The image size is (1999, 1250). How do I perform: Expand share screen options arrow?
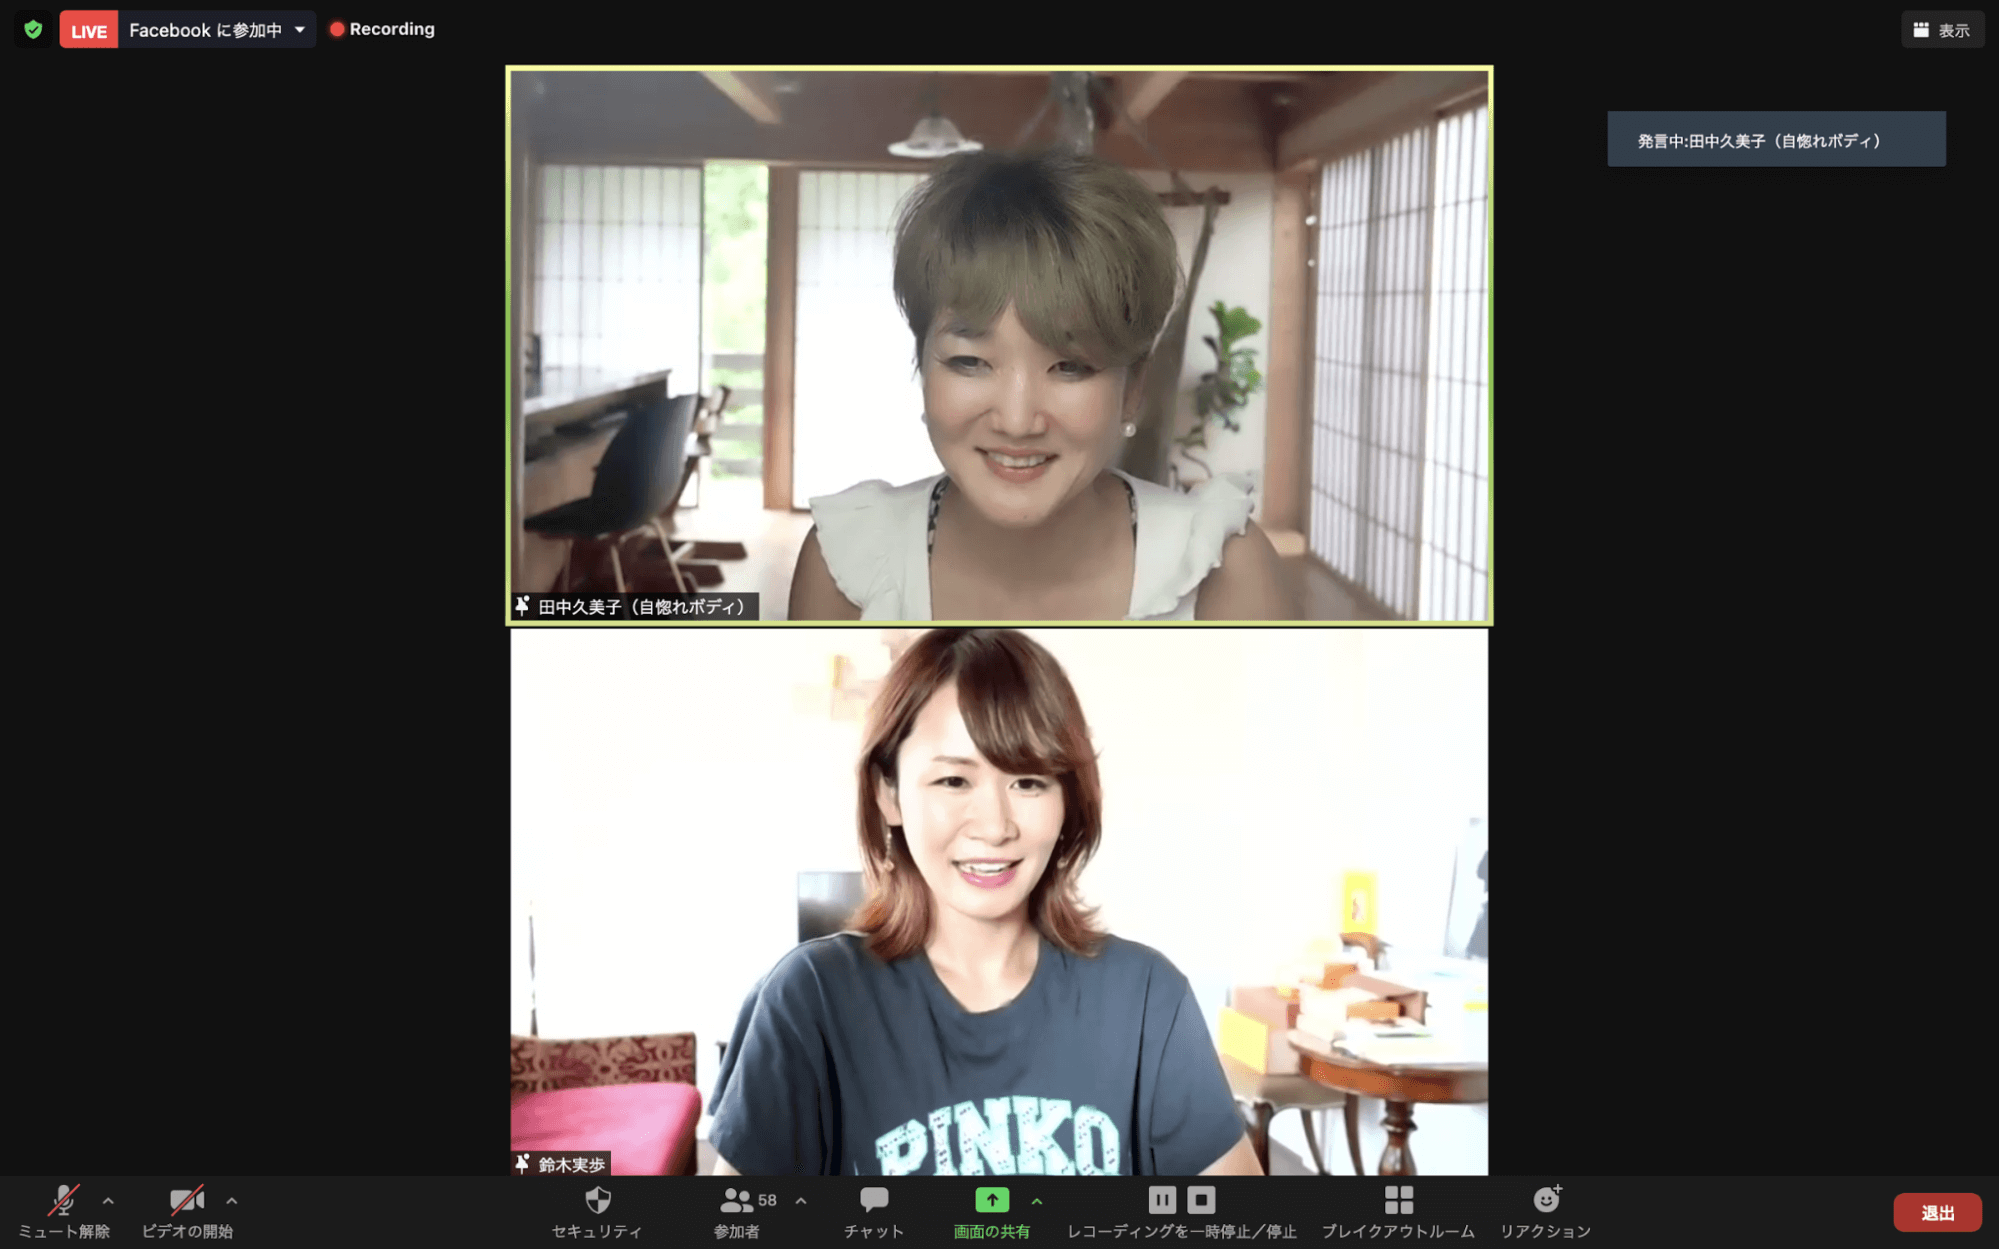tap(1037, 1201)
